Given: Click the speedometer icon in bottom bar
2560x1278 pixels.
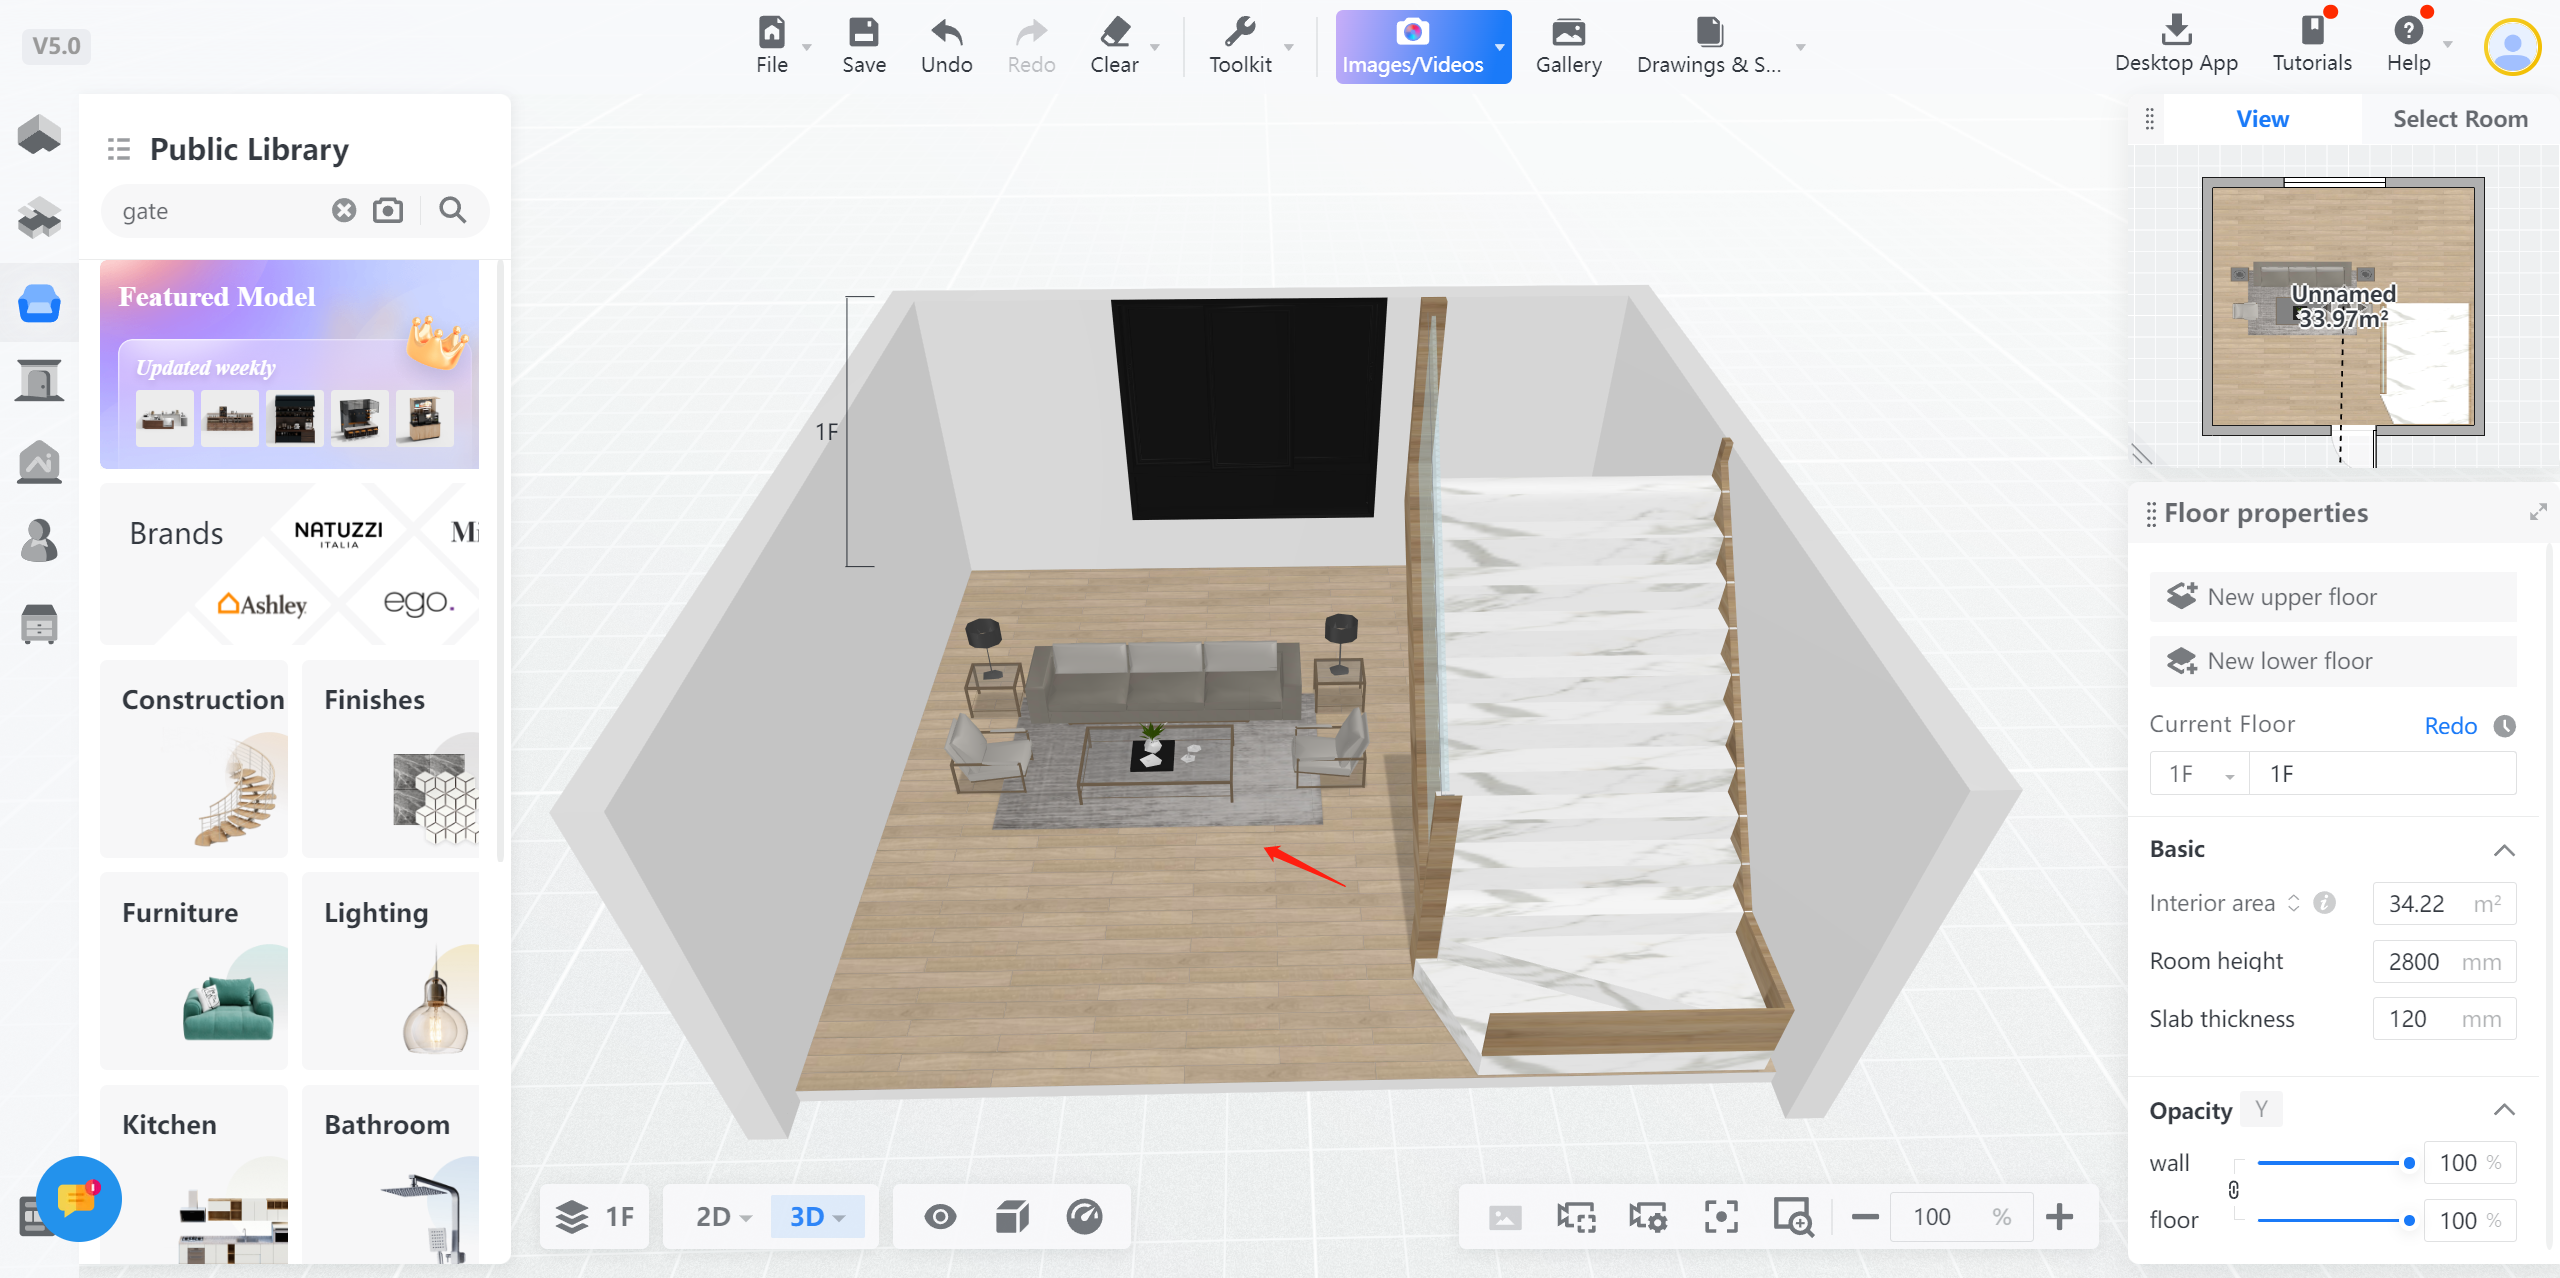Looking at the screenshot, I should click(x=1084, y=1216).
